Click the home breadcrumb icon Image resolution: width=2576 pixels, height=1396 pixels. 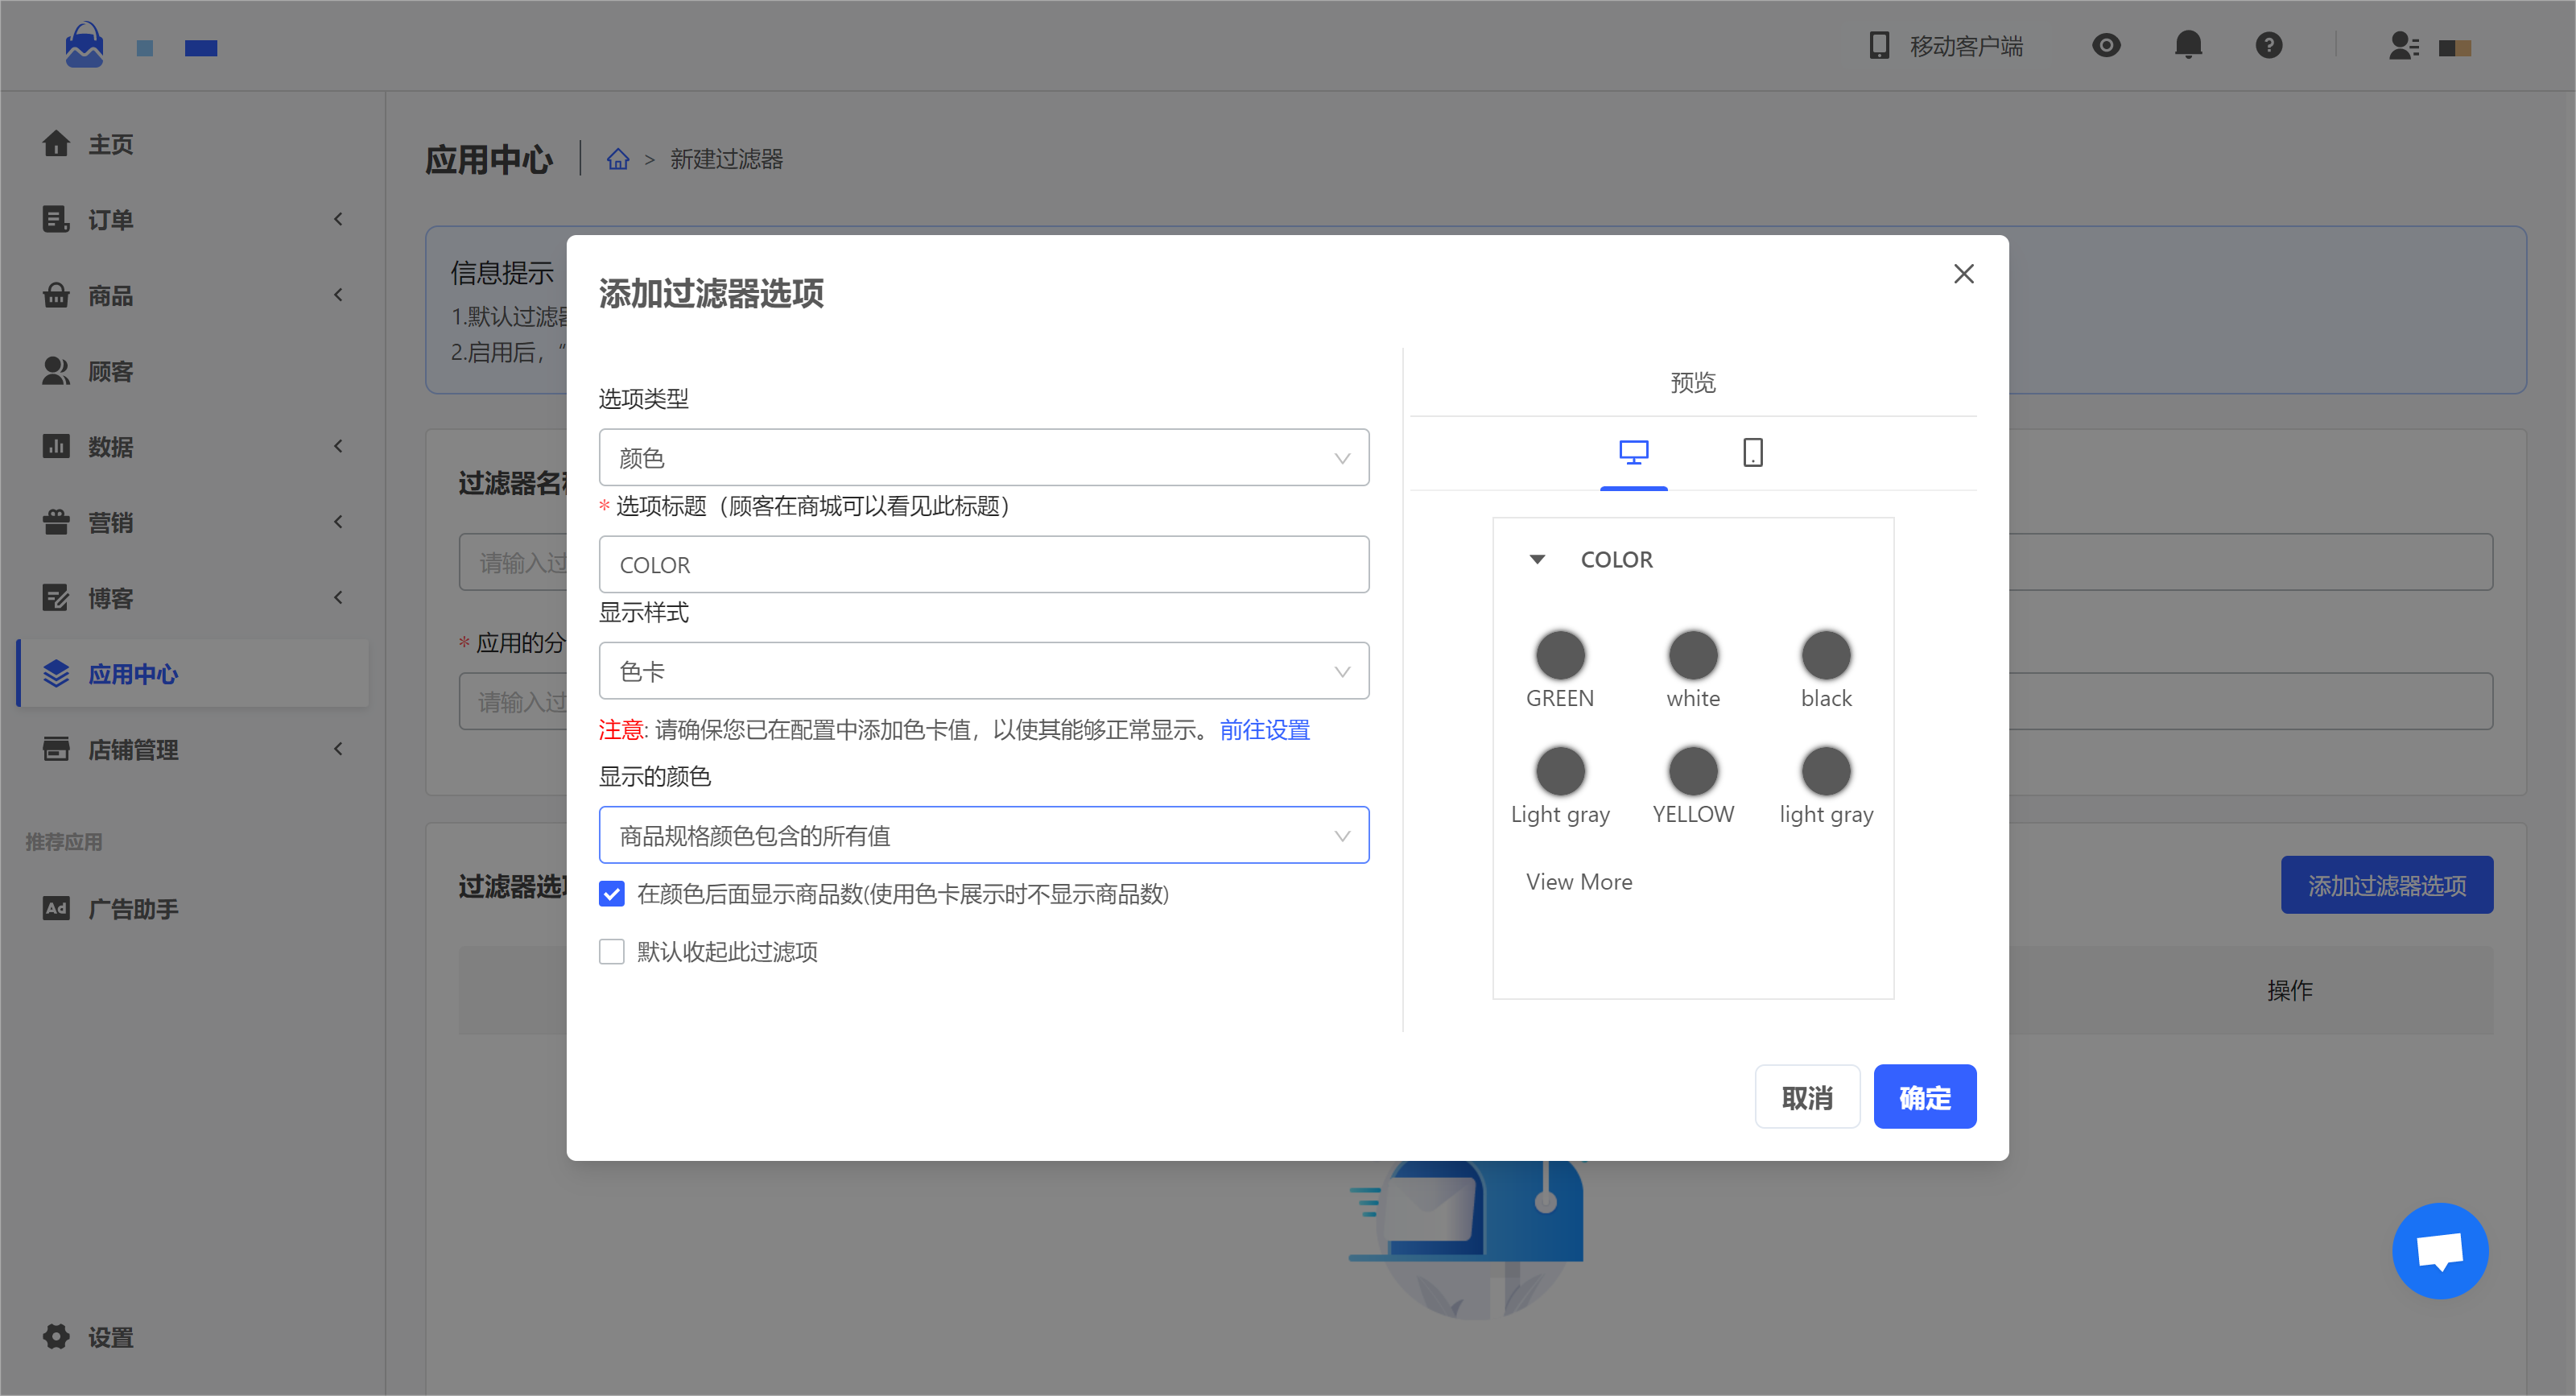tap(618, 159)
